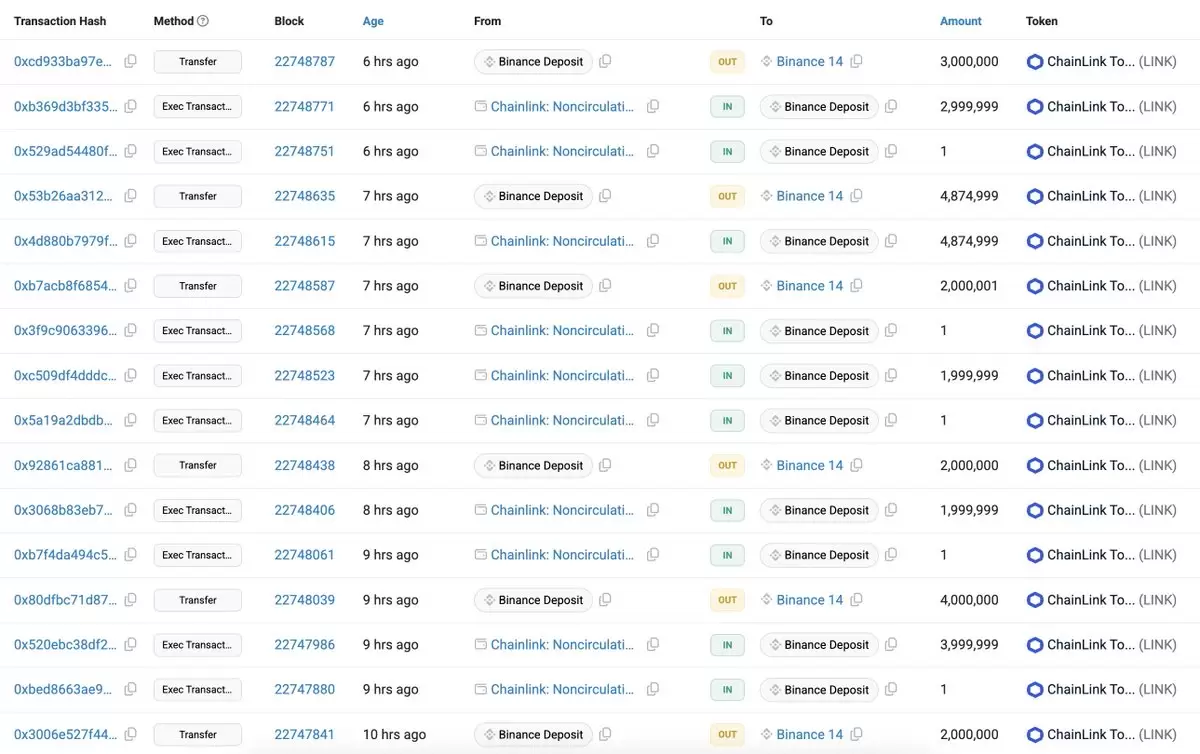Copy transaction hash 0x92861ca881
The height and width of the screenshot is (754, 1200).
click(x=130, y=465)
